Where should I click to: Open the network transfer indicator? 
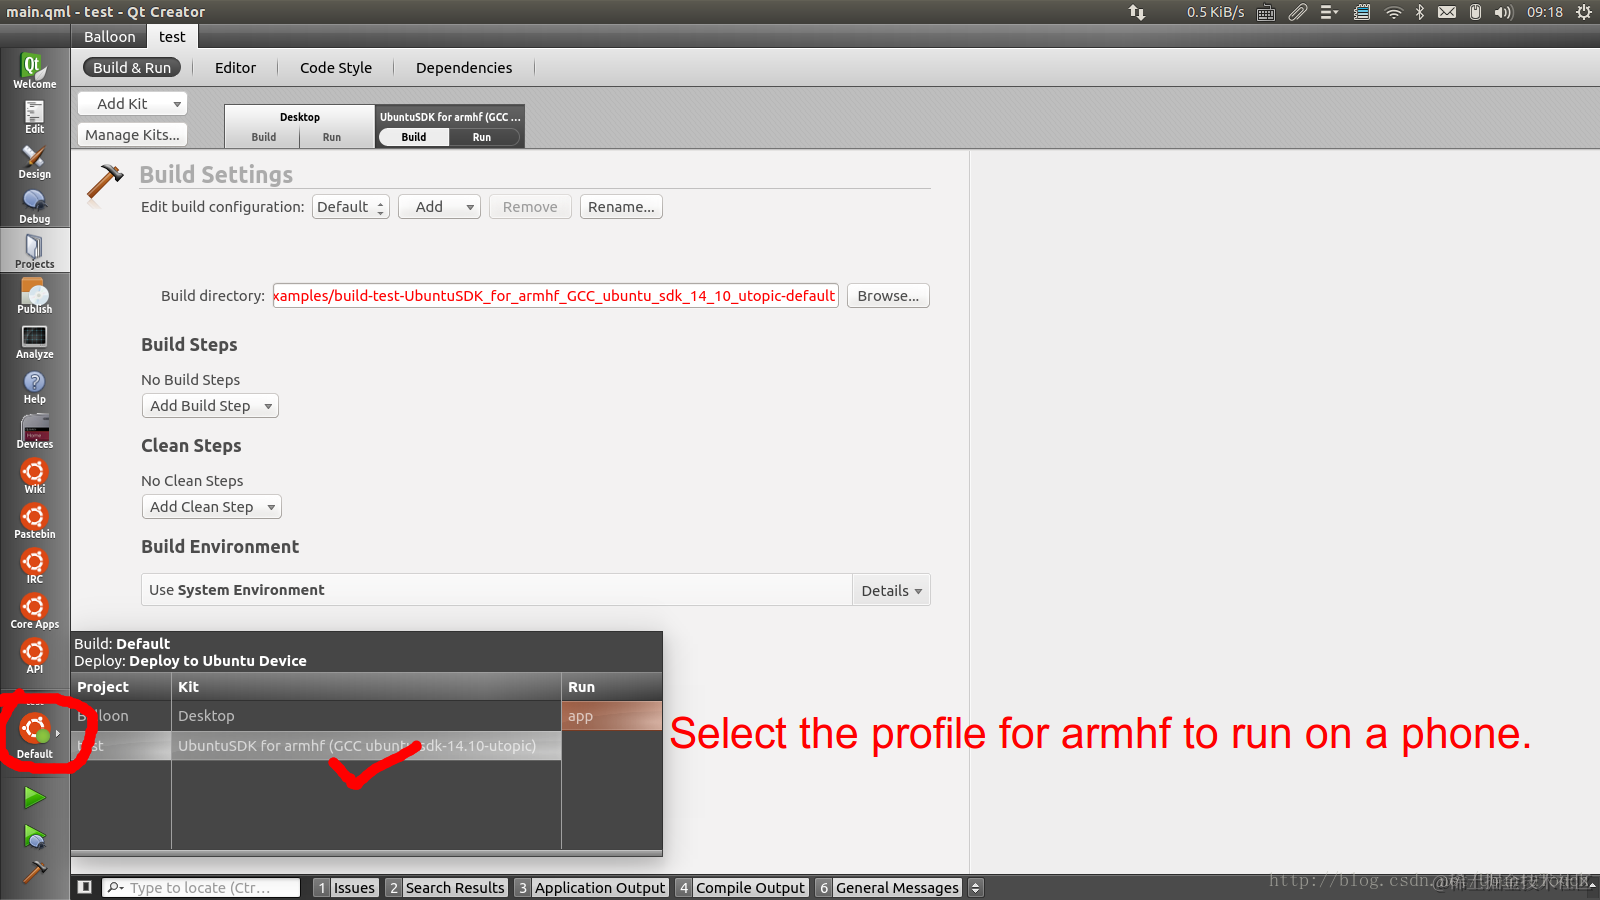(x=1137, y=12)
